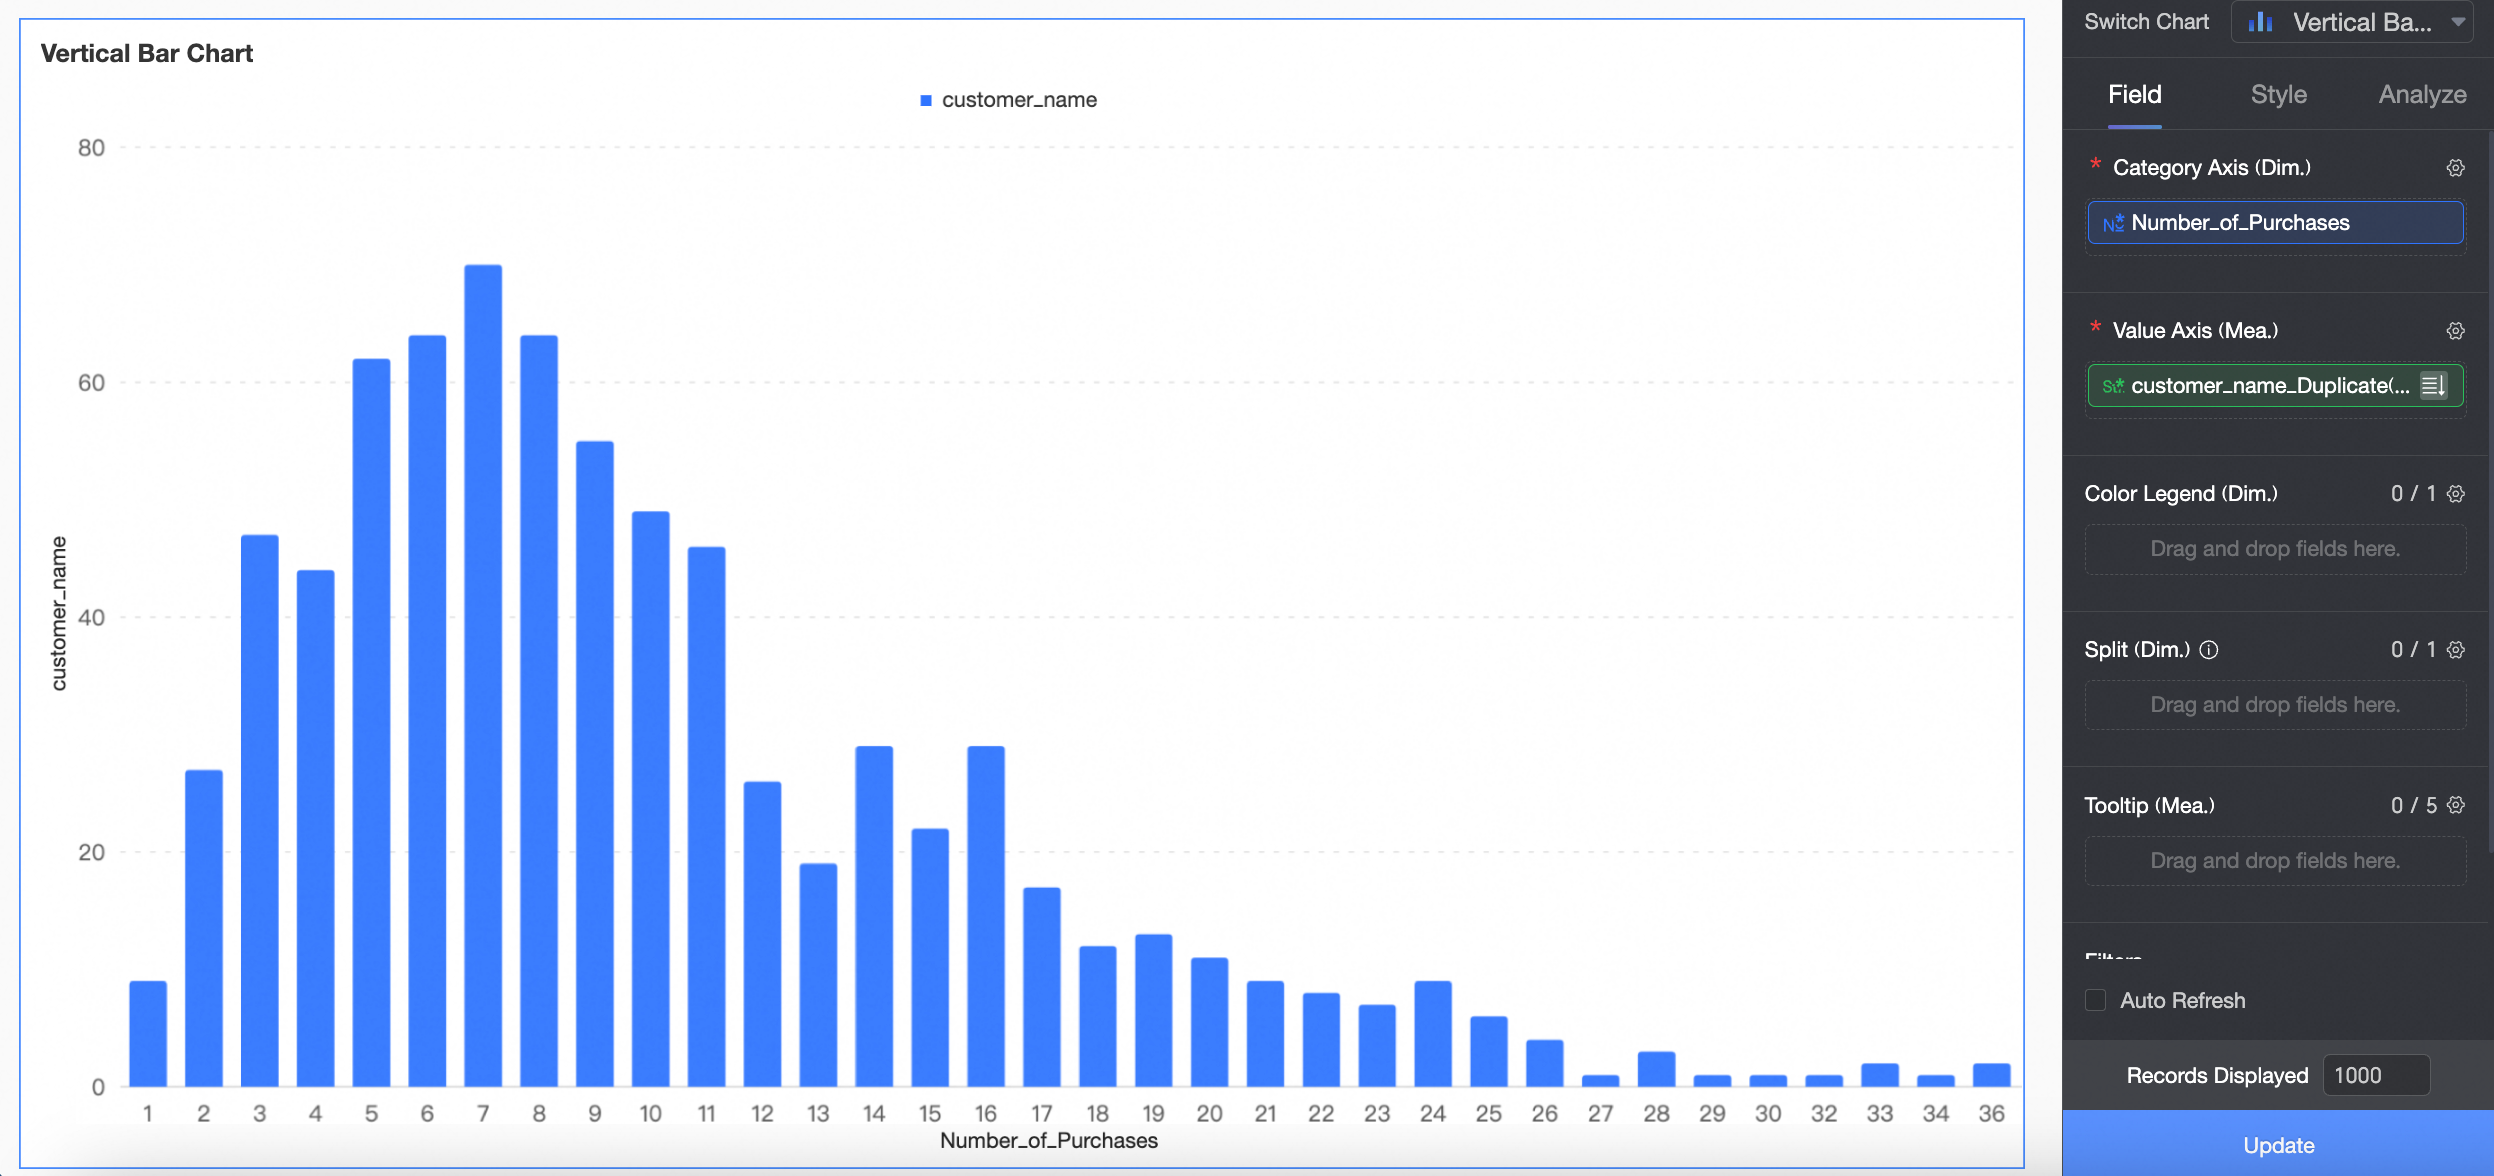2494x1176 pixels.
Task: Toggle customer_name legend series
Action: click(1008, 100)
